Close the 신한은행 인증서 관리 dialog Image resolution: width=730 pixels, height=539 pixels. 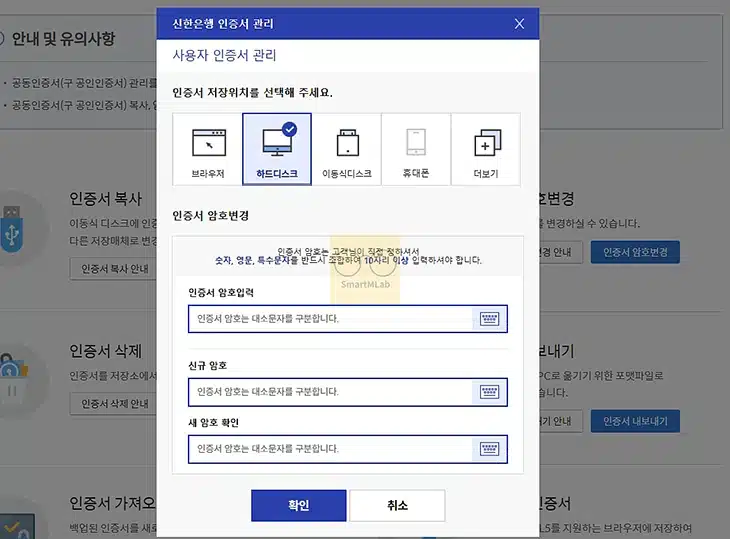(519, 24)
